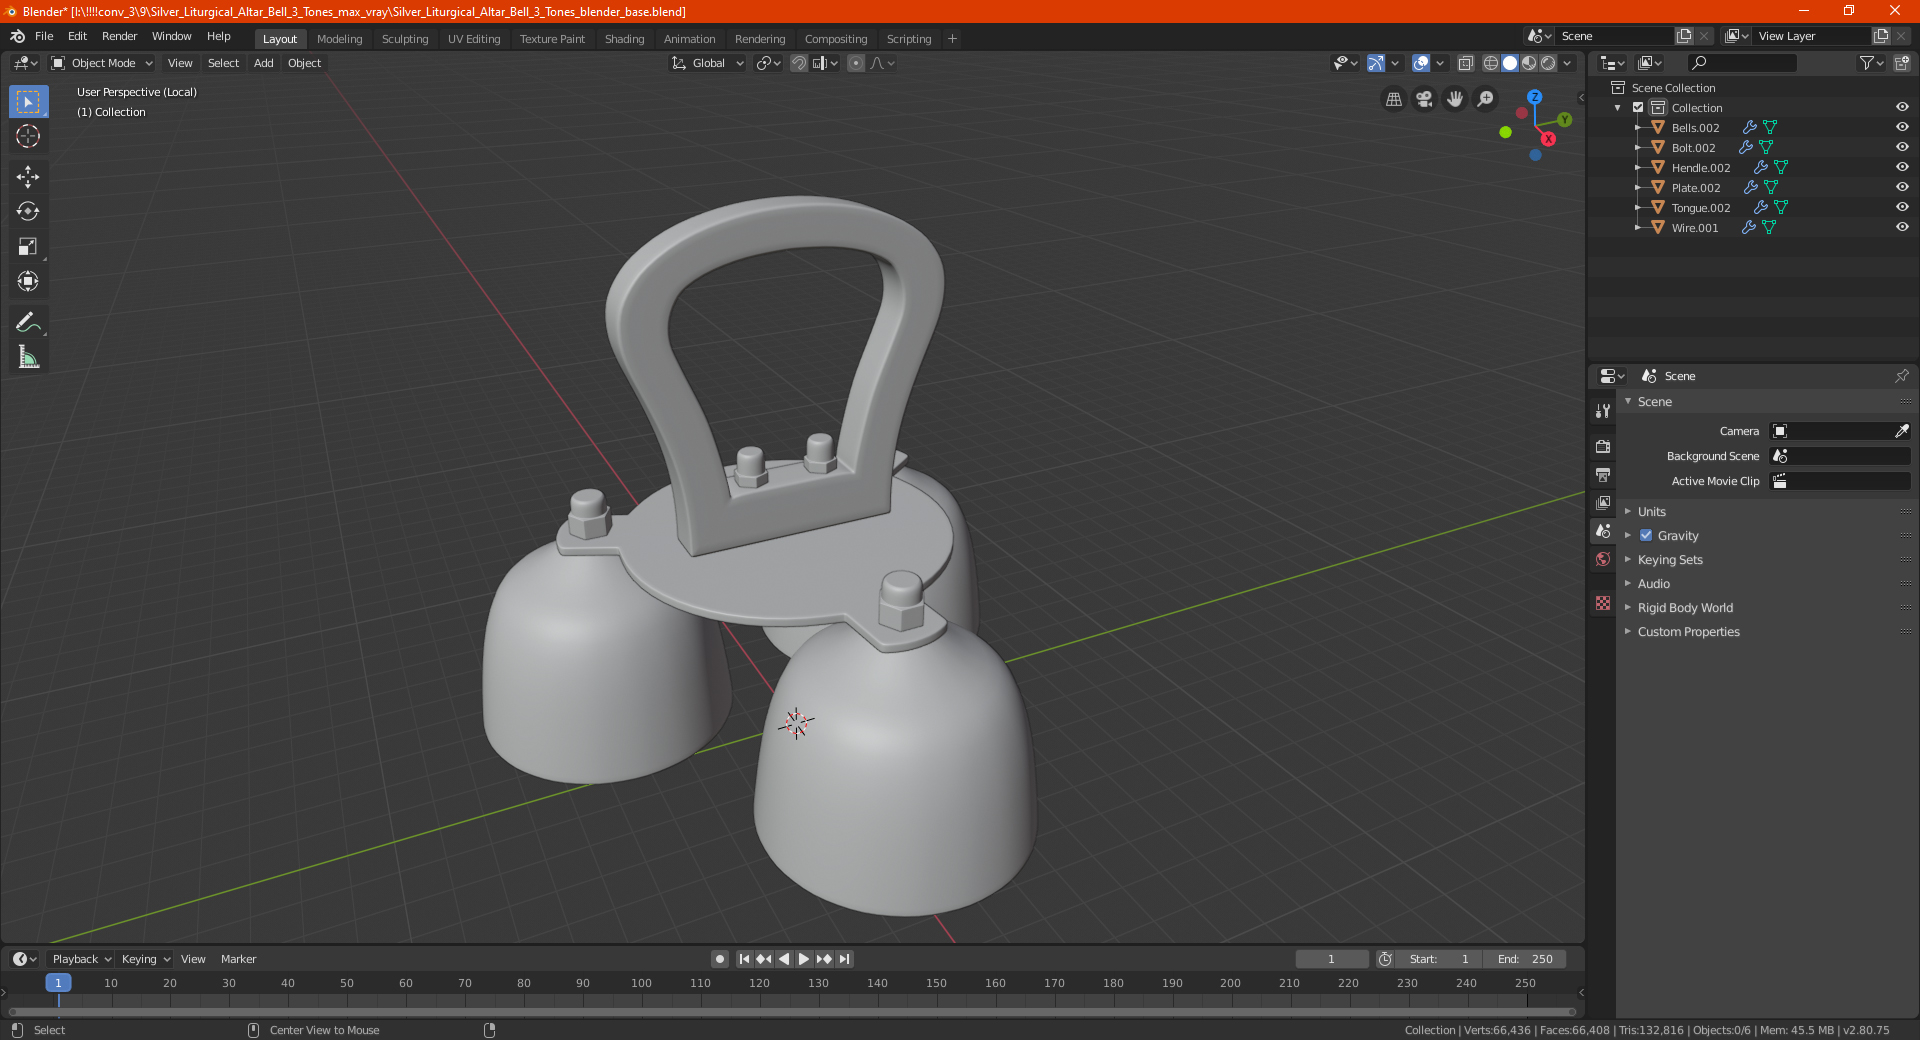
Task: Switch to the Sculpting workspace tab
Action: click(405, 39)
